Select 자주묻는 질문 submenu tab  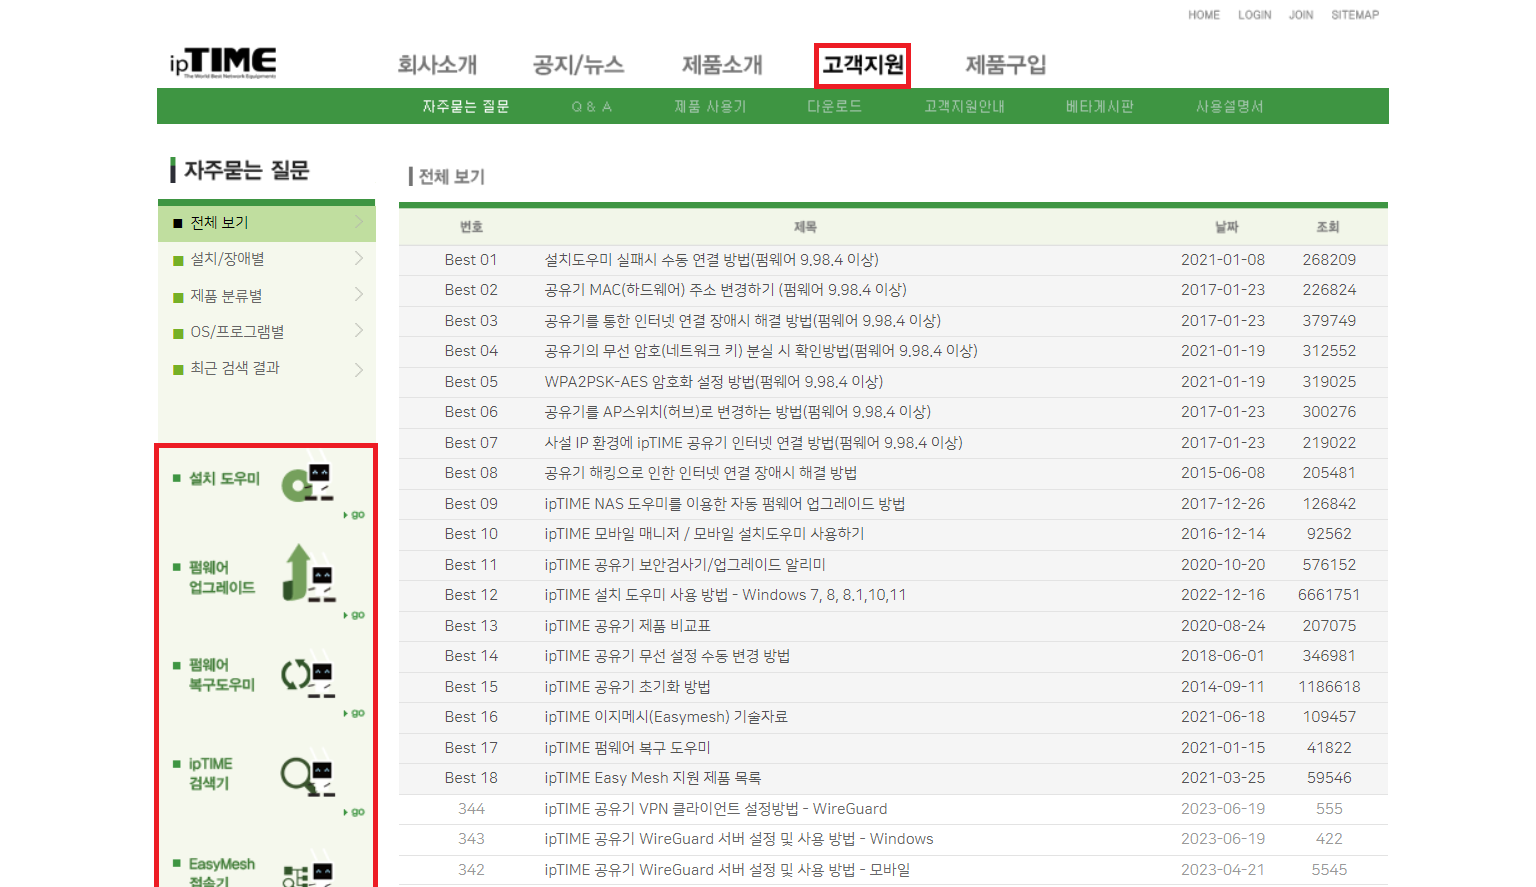tap(466, 106)
